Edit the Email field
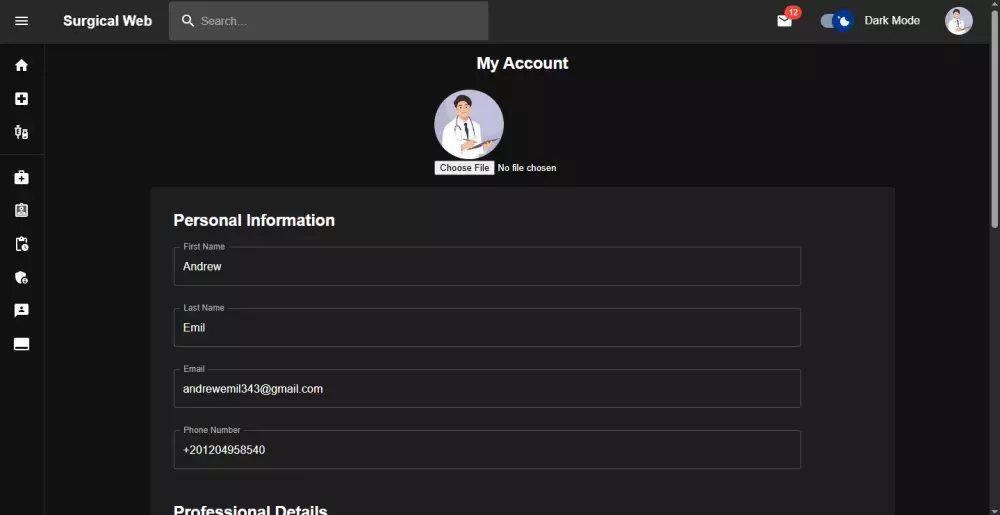The height and width of the screenshot is (515, 1000). tap(487, 389)
